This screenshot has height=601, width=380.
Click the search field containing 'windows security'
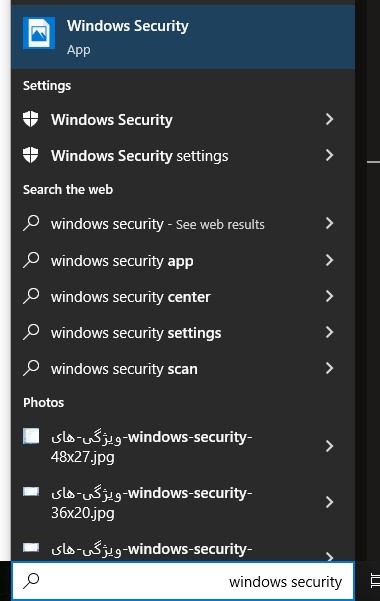click(183, 581)
